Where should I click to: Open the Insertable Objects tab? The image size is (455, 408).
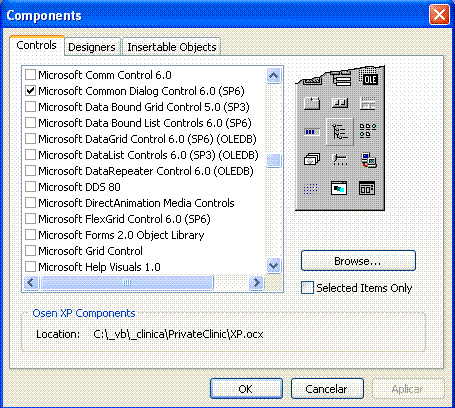[172, 47]
